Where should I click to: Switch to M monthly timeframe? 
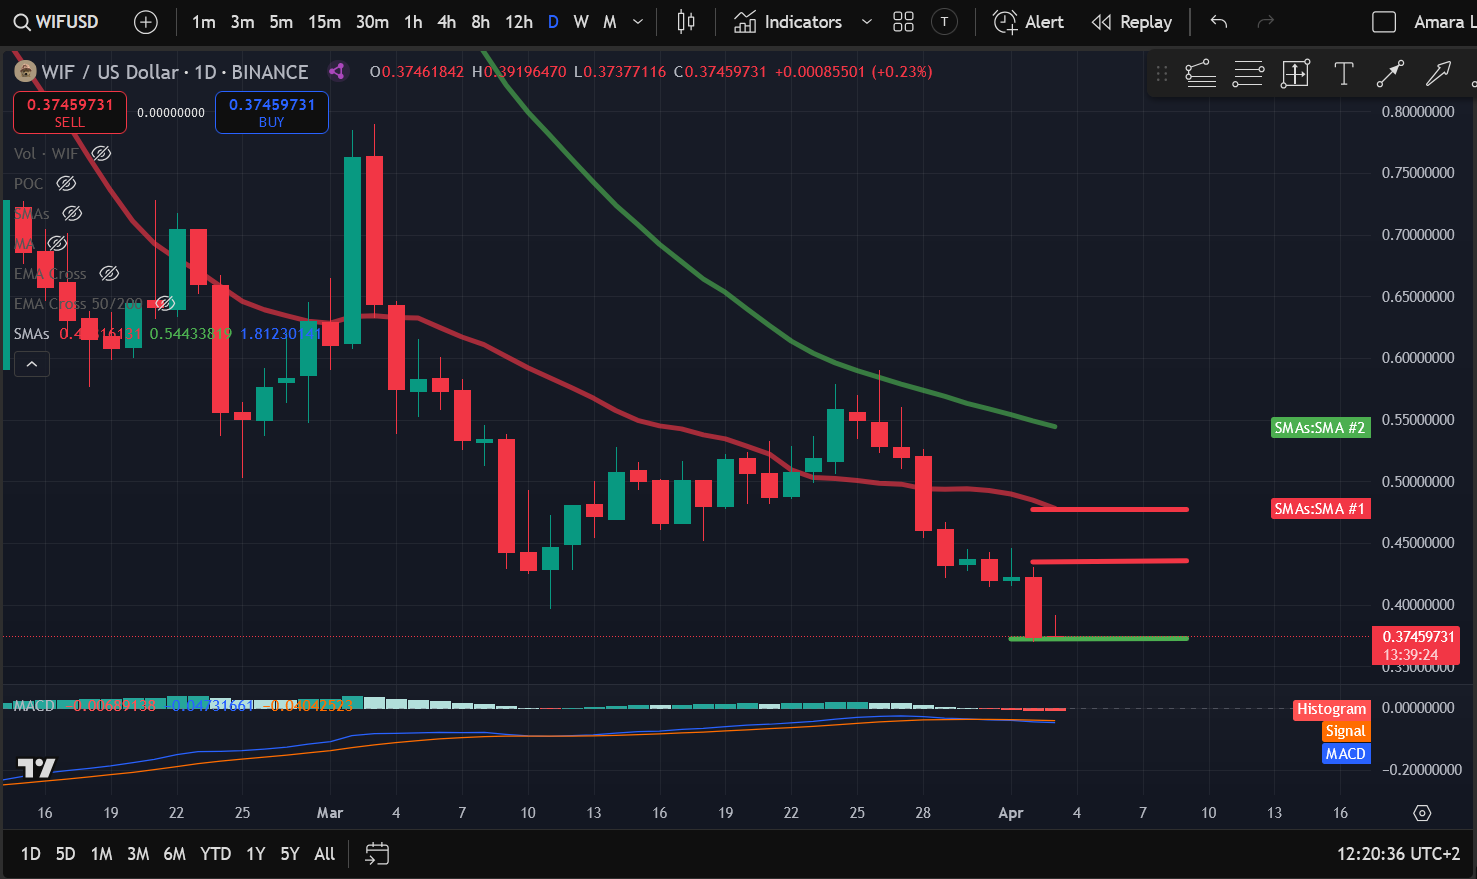[610, 22]
